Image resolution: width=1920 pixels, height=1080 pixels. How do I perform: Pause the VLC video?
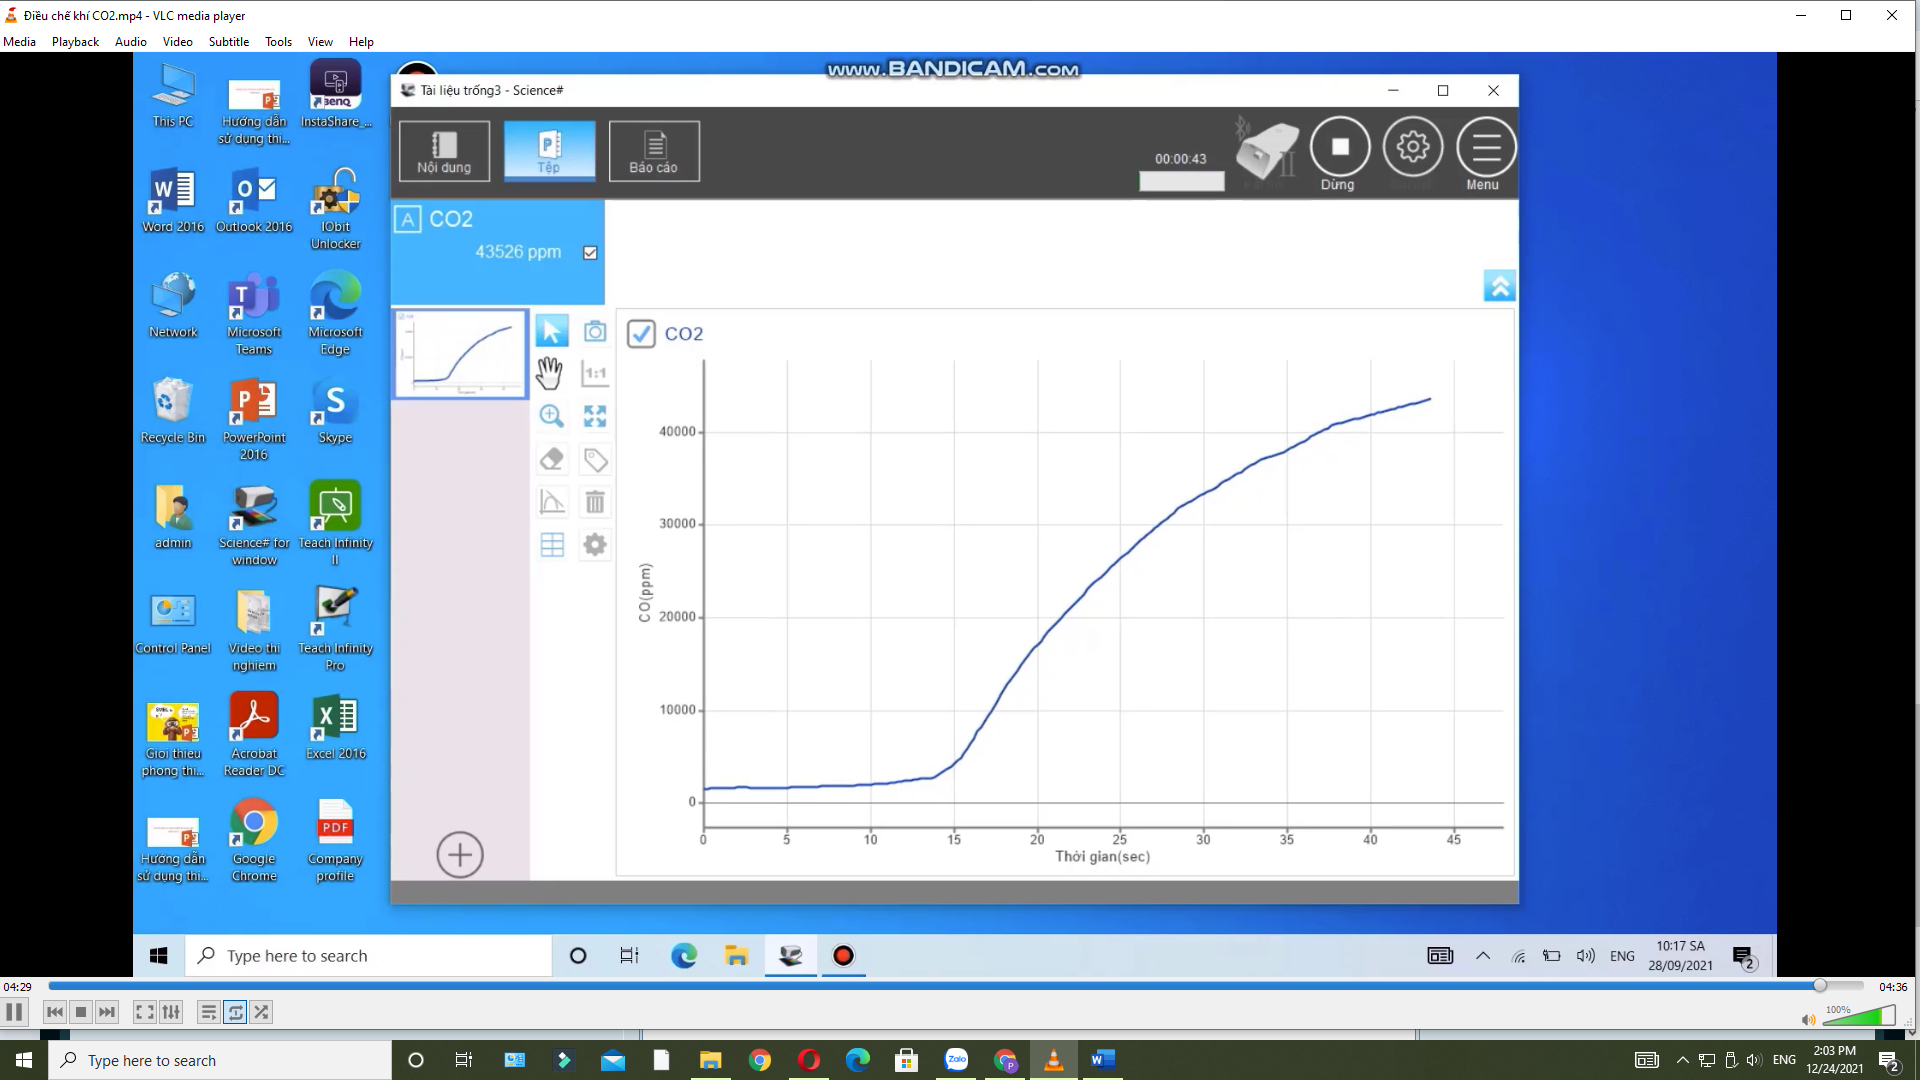14,1012
